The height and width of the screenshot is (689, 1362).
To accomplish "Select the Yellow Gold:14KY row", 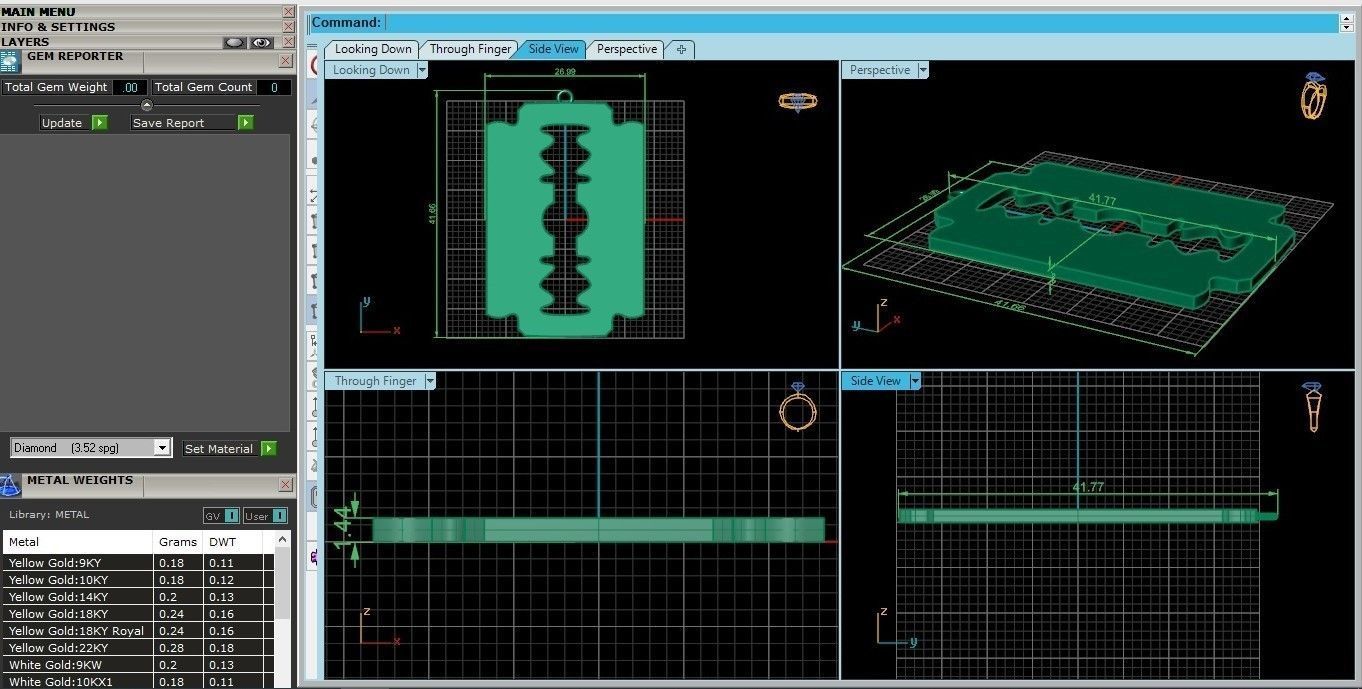I will click(138, 597).
